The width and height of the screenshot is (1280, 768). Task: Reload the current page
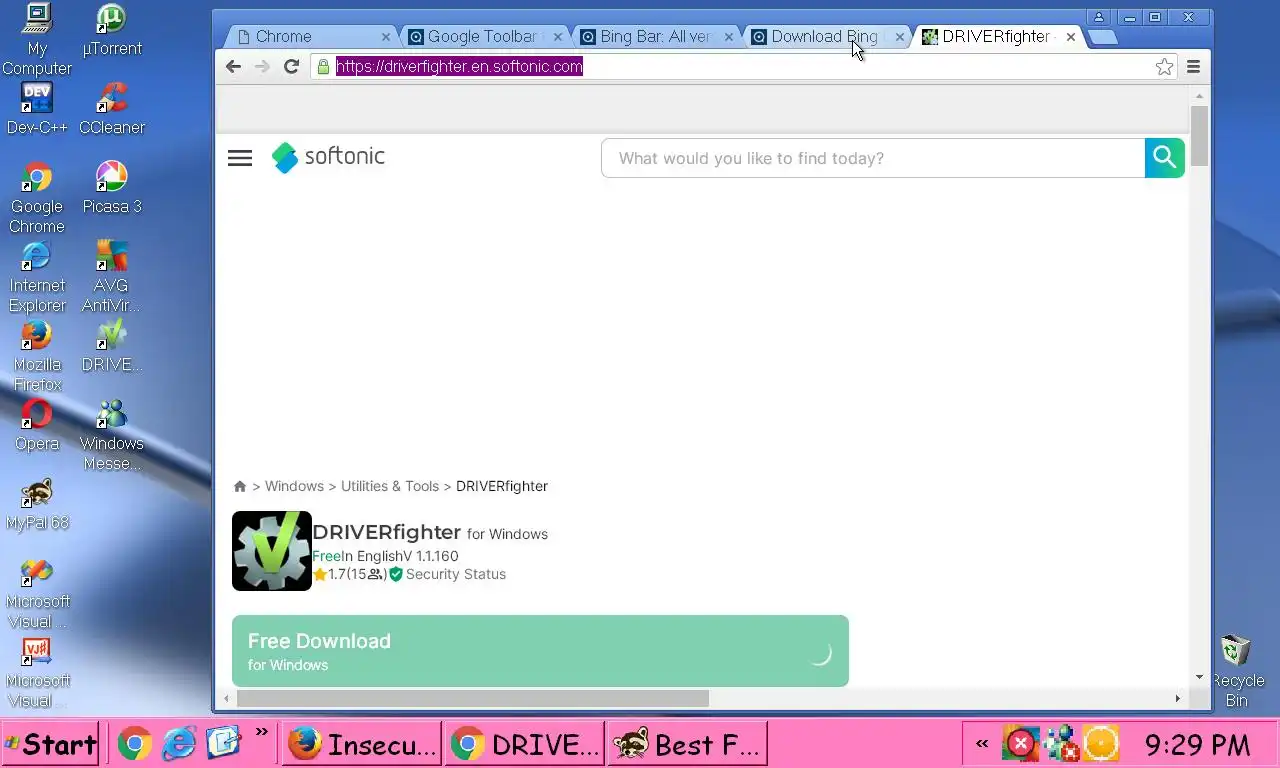[291, 66]
